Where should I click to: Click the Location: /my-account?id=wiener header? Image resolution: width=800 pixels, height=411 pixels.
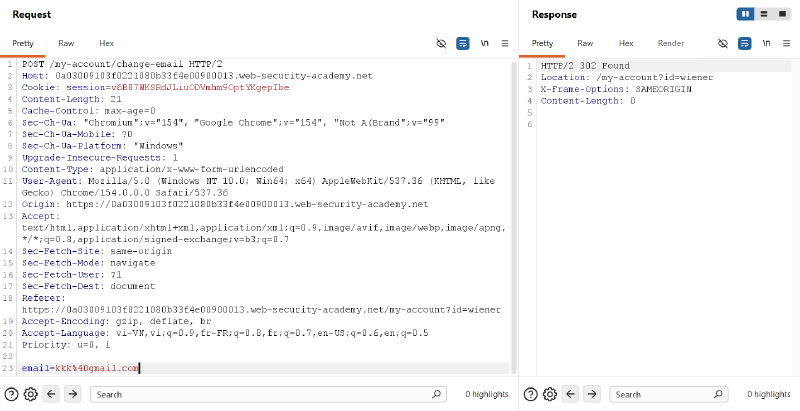[x=627, y=78]
